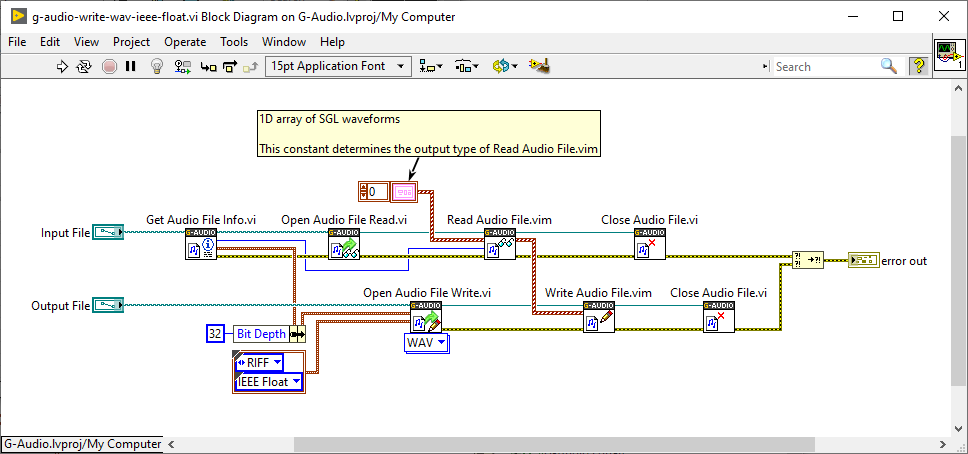Open the View menu
968x454 pixels.
[86, 42]
